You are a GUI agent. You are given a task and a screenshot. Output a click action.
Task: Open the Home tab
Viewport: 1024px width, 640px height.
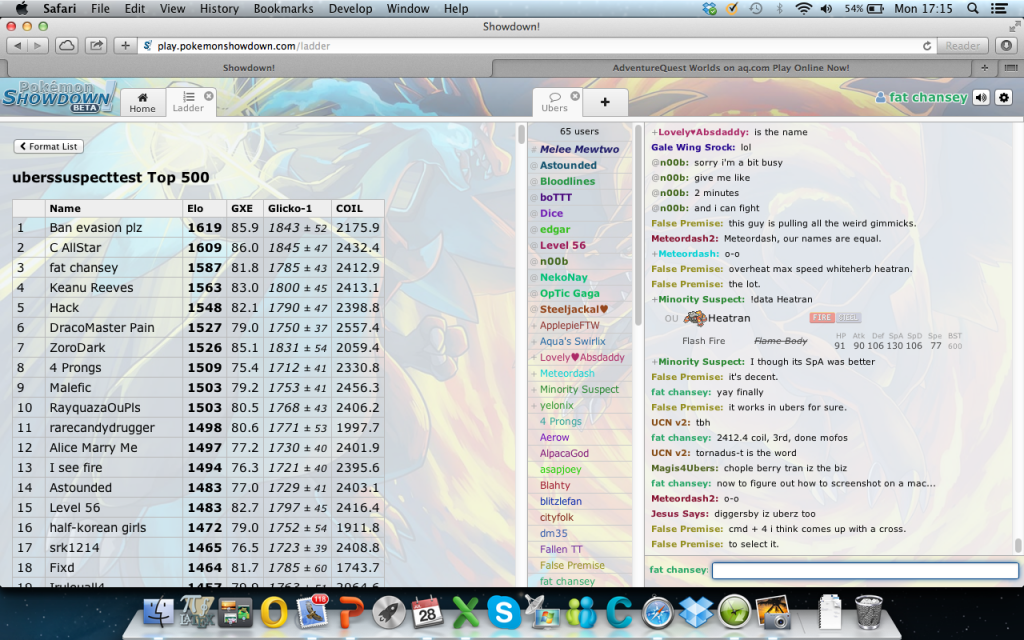(x=142, y=103)
